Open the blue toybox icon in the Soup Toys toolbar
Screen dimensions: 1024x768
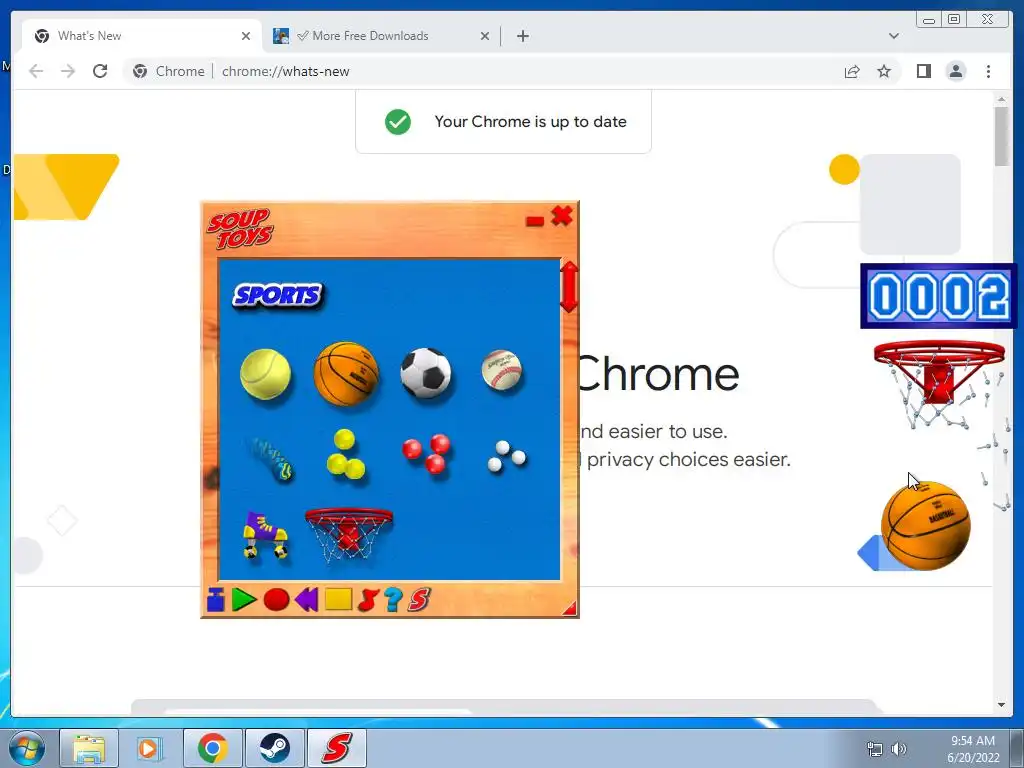pyautogui.click(x=216, y=599)
